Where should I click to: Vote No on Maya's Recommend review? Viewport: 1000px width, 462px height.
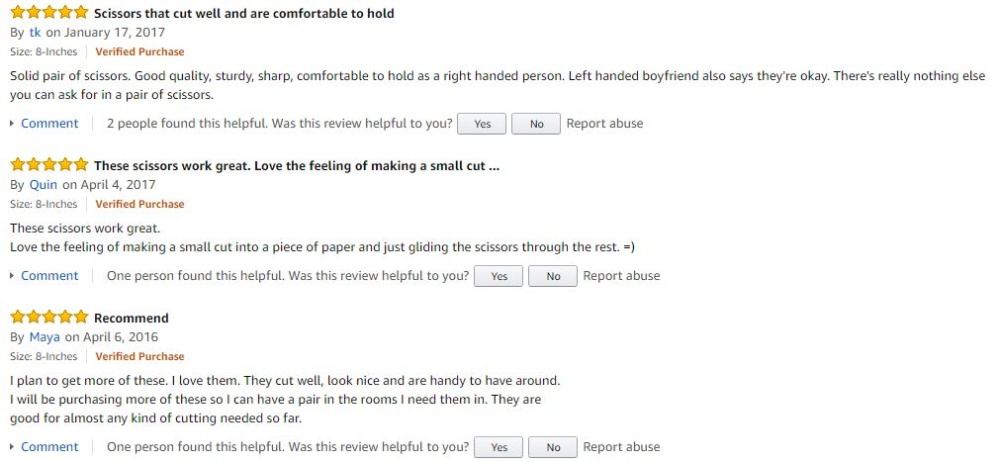553,447
